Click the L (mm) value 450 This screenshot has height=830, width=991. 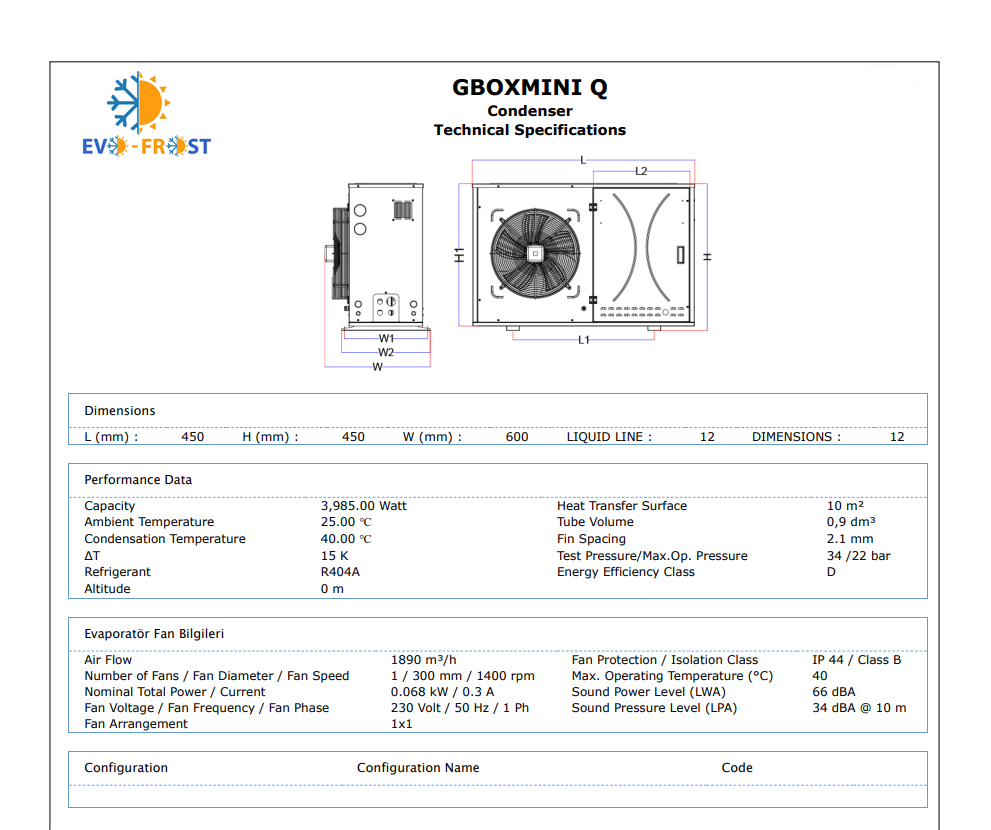pyautogui.click(x=193, y=437)
